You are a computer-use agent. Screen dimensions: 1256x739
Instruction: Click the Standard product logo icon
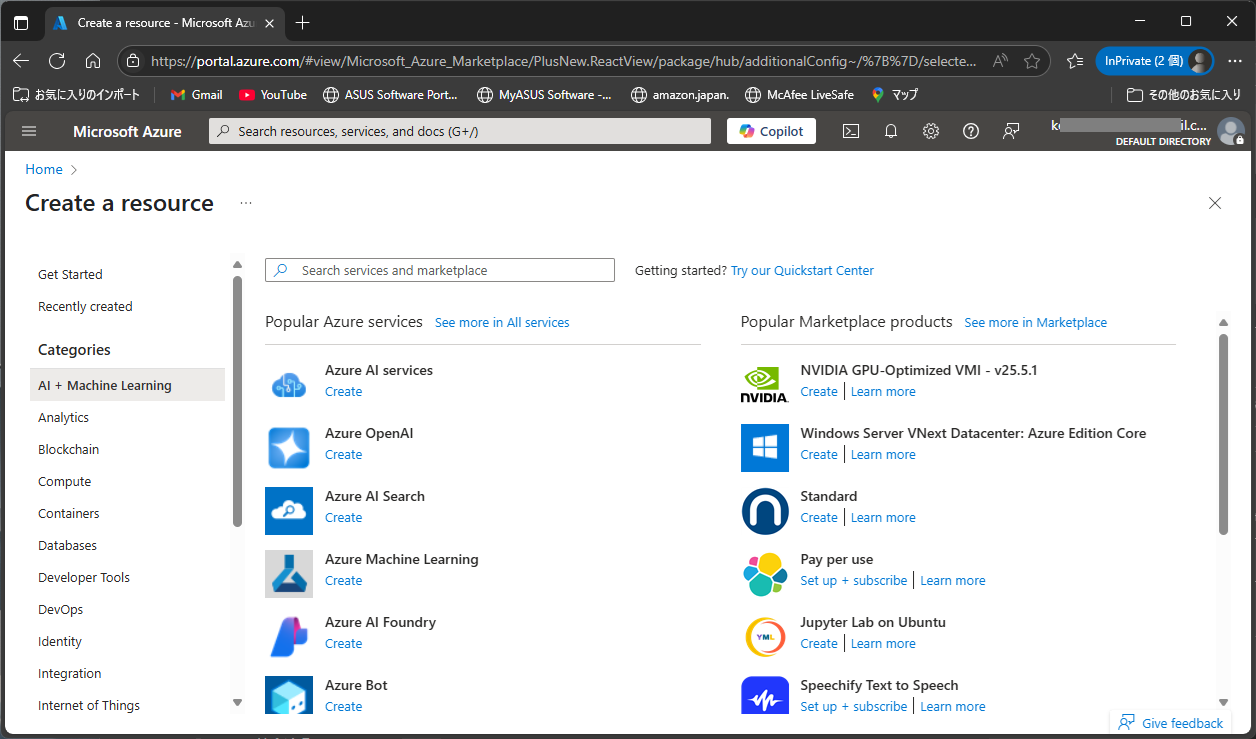[x=765, y=511]
